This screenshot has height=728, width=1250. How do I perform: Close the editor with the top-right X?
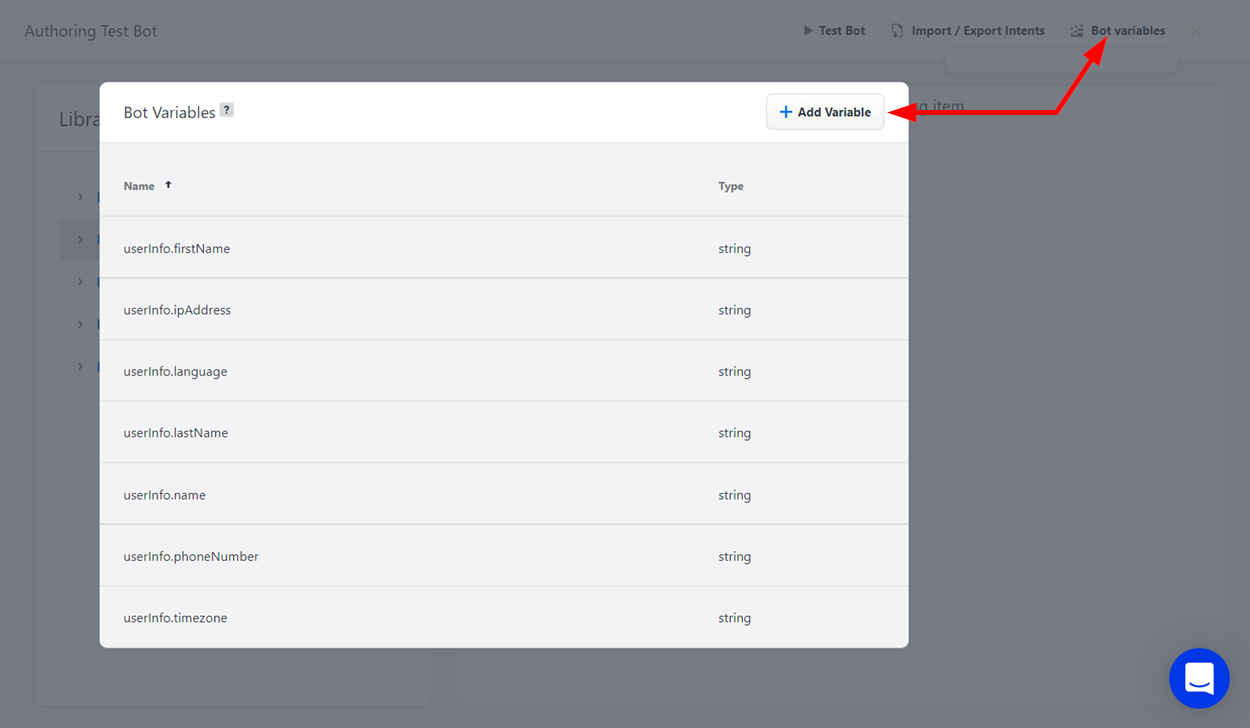pos(1196,31)
